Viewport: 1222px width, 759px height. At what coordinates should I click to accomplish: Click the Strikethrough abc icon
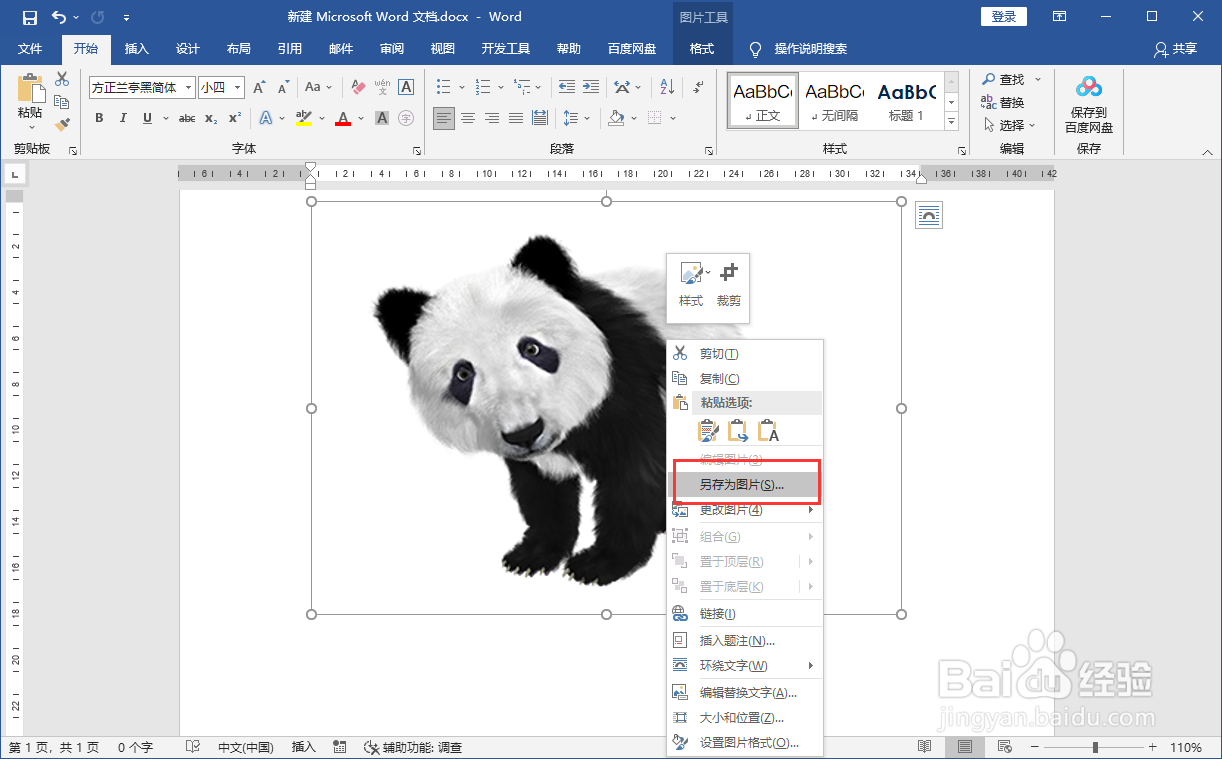pyautogui.click(x=187, y=118)
